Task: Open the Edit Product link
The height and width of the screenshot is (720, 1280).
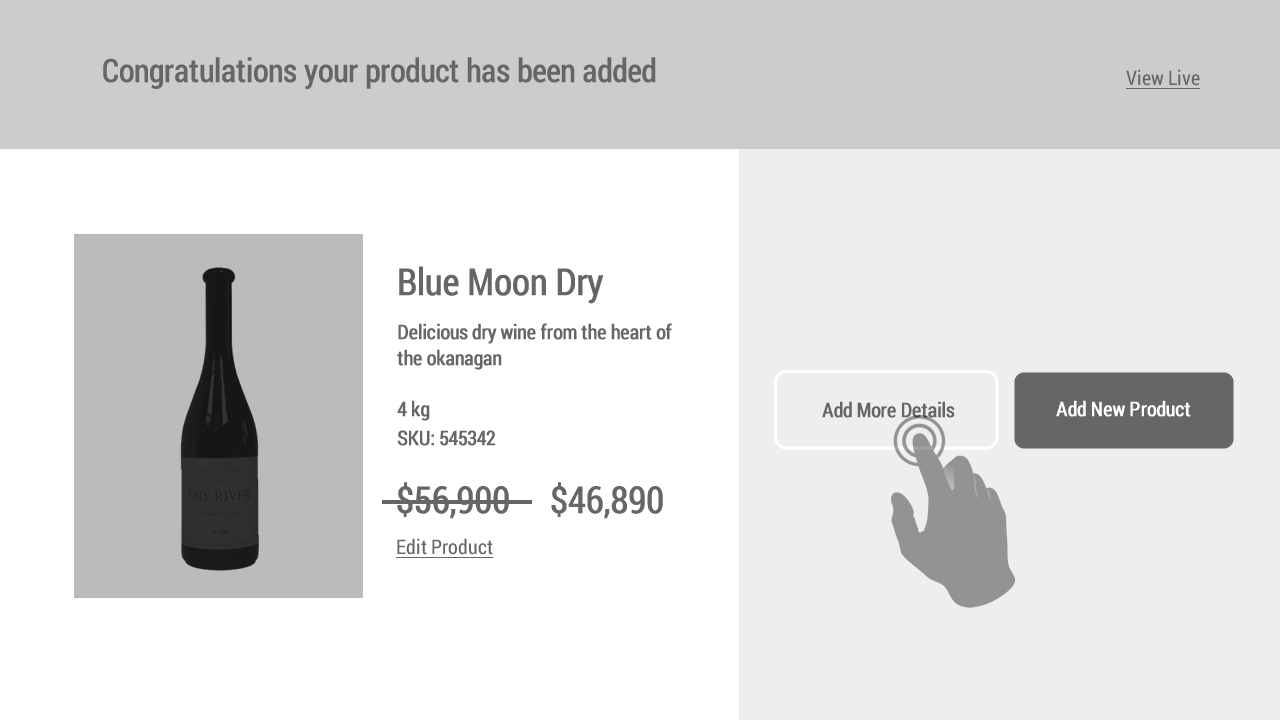Action: click(444, 547)
